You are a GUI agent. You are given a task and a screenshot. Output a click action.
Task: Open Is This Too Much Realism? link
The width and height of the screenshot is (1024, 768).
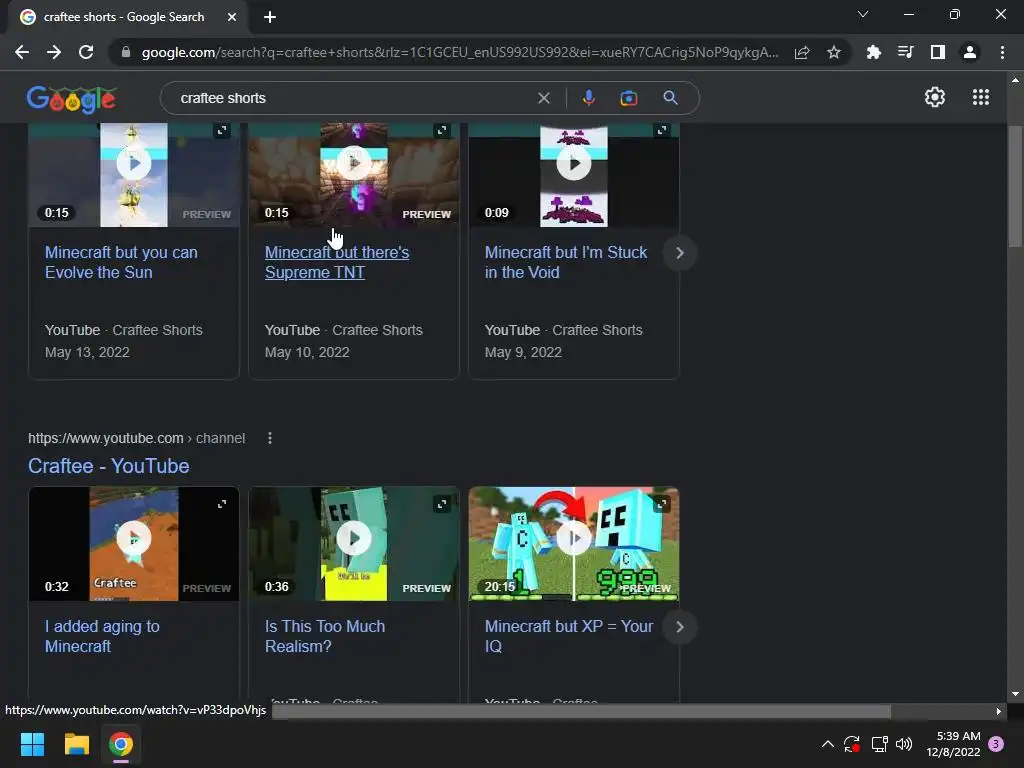click(325, 637)
